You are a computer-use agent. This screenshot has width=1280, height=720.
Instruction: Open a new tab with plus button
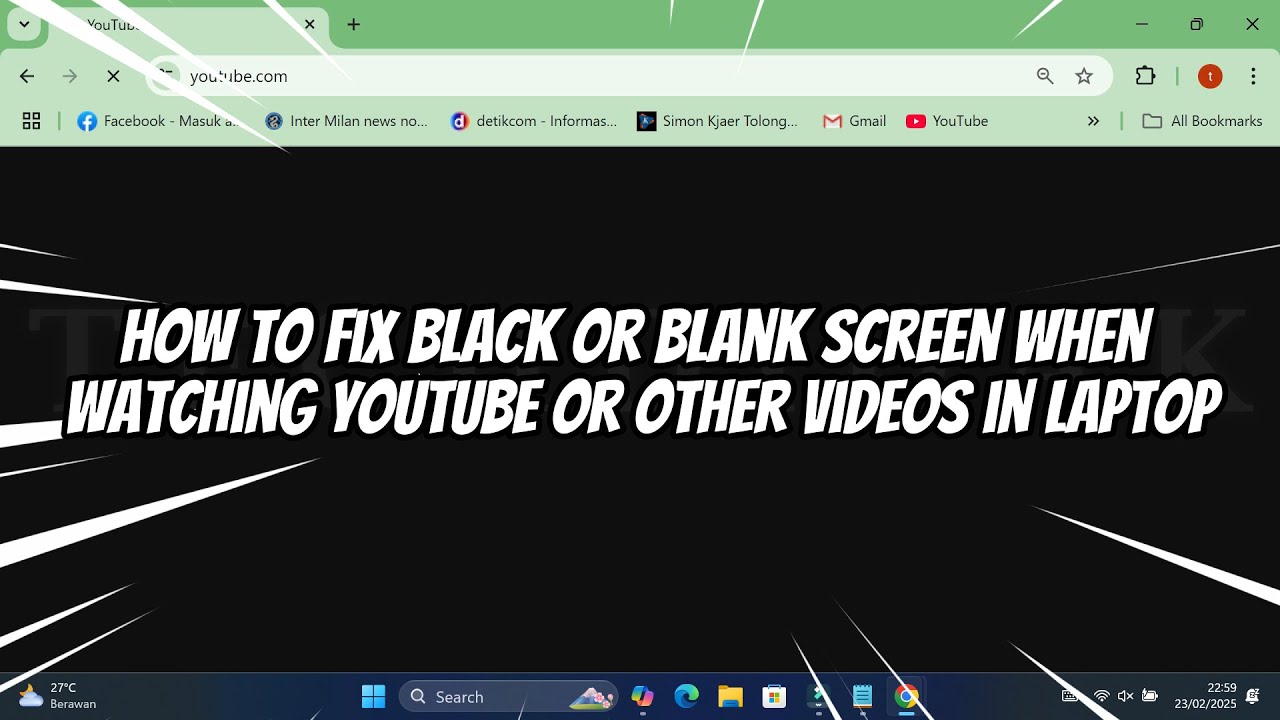click(x=353, y=24)
